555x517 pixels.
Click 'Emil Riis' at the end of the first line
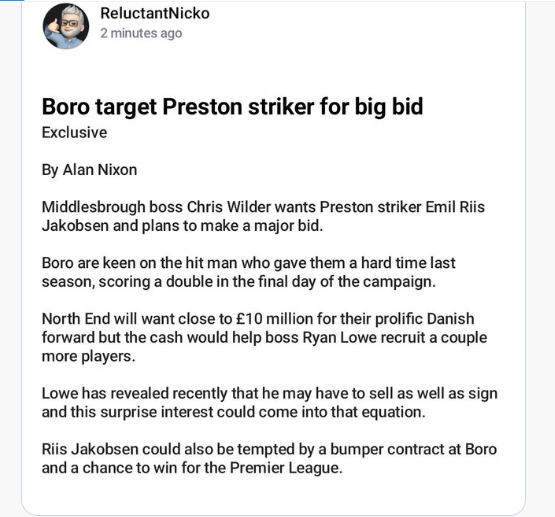tap(455, 207)
